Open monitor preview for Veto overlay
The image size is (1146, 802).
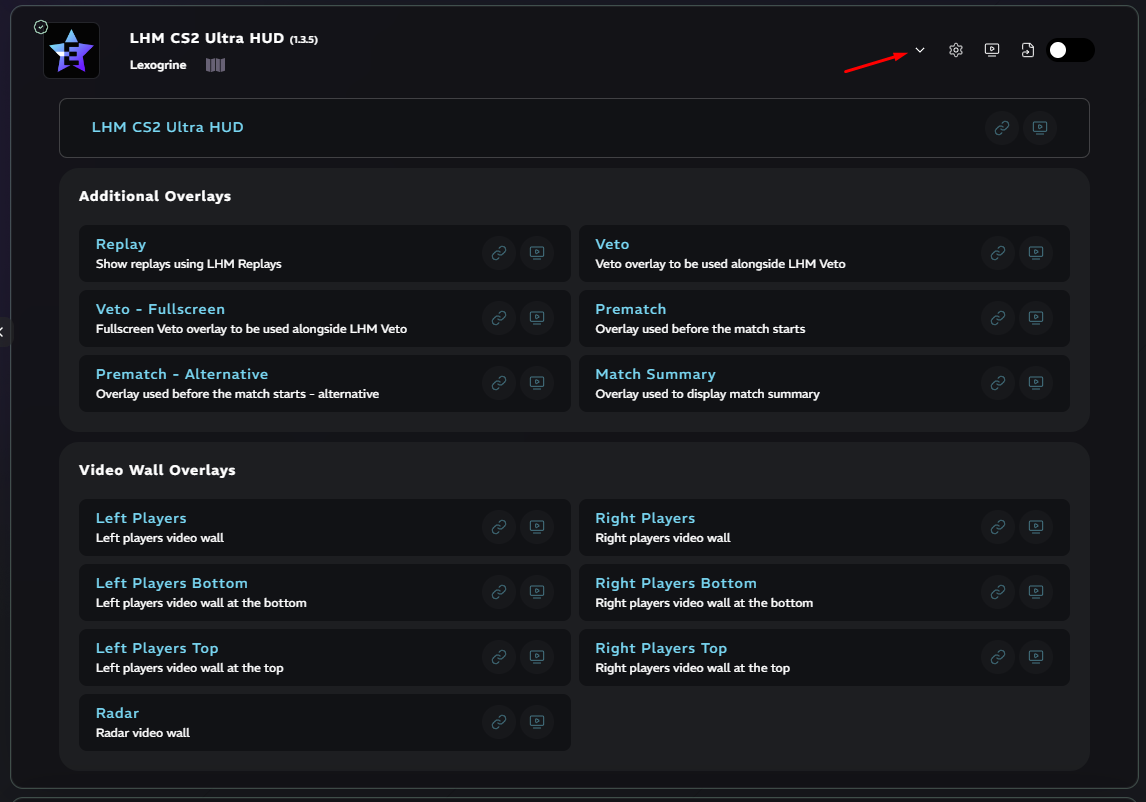click(x=1036, y=253)
